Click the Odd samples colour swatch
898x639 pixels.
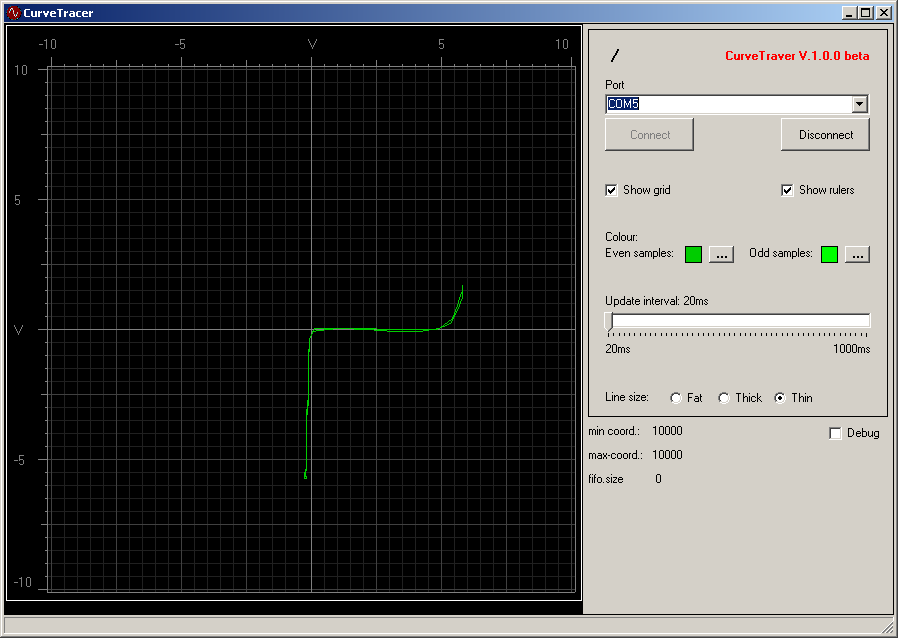pyautogui.click(x=829, y=254)
